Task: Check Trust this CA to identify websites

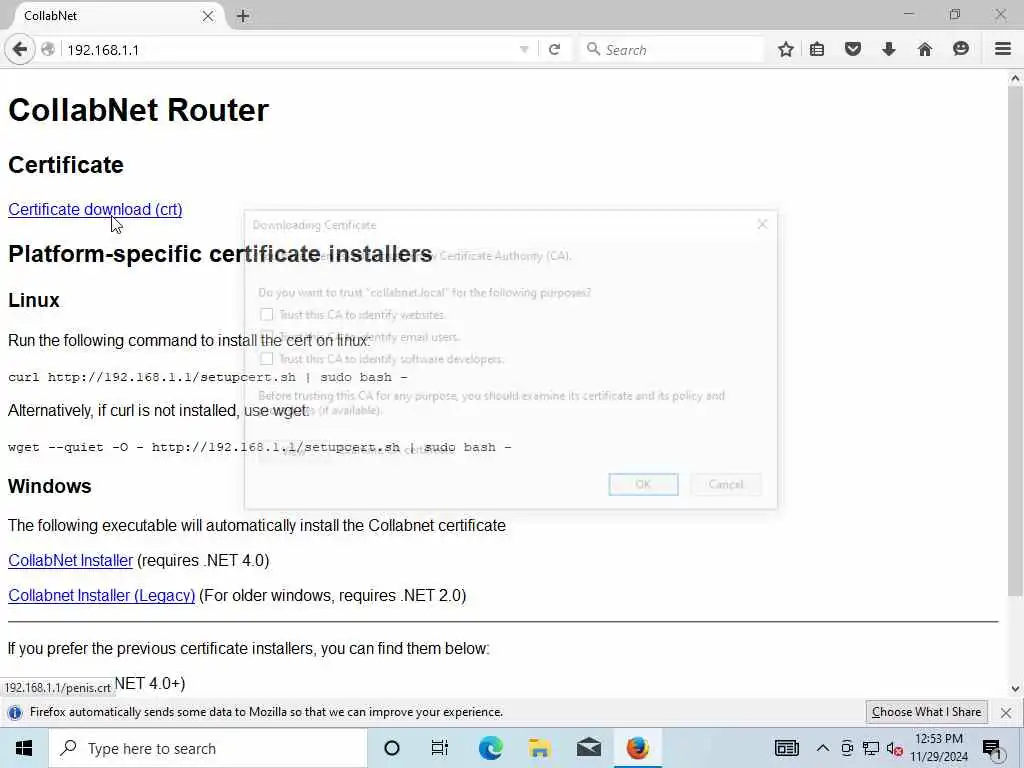Action: point(266,315)
